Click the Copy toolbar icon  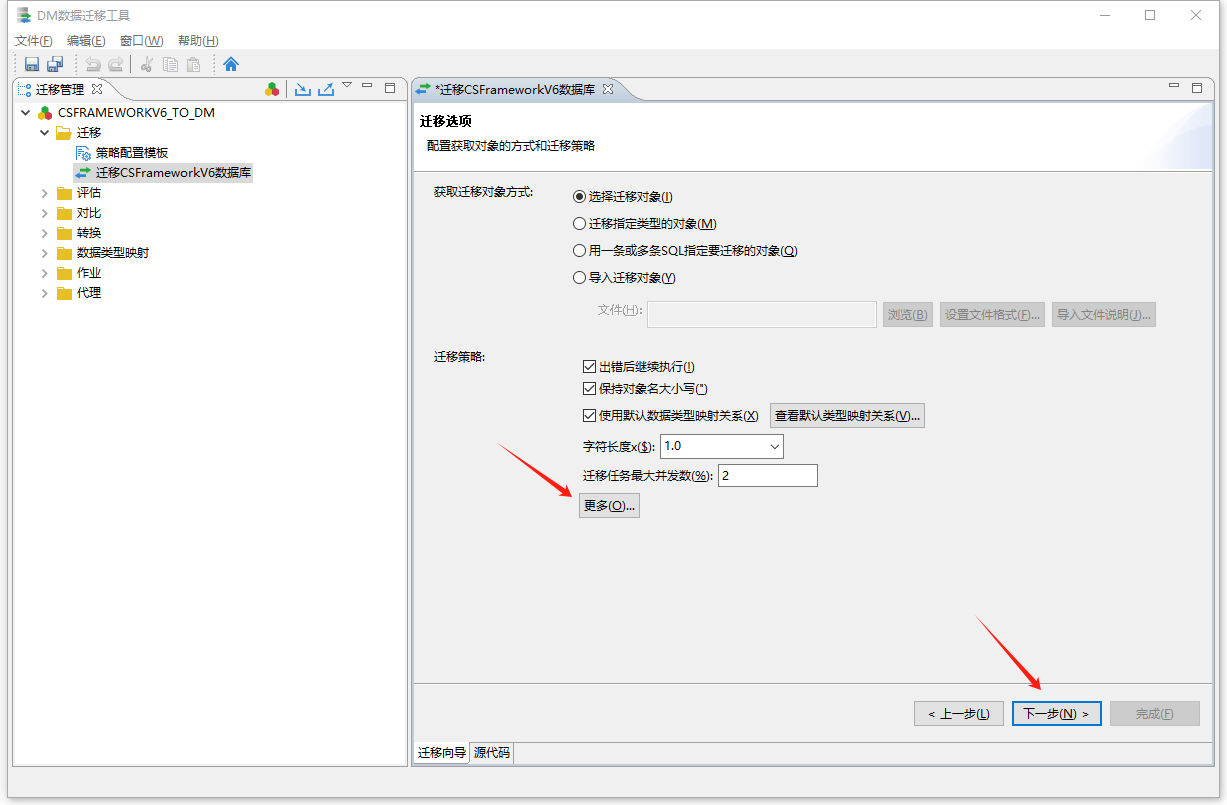coord(170,64)
